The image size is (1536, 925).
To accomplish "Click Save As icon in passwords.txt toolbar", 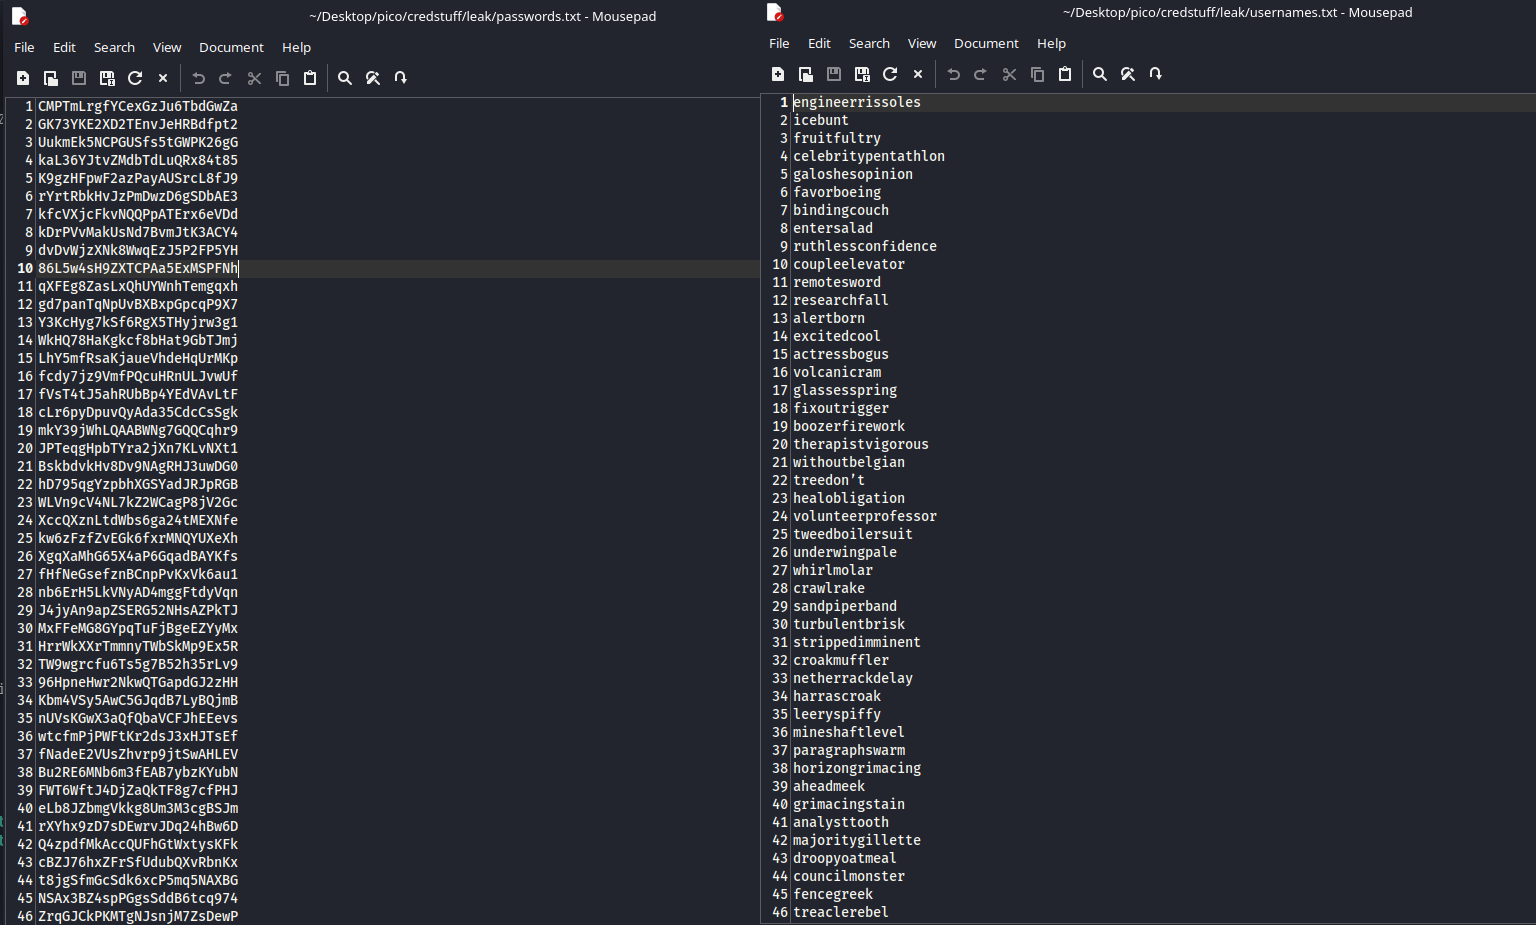I will coord(107,78).
